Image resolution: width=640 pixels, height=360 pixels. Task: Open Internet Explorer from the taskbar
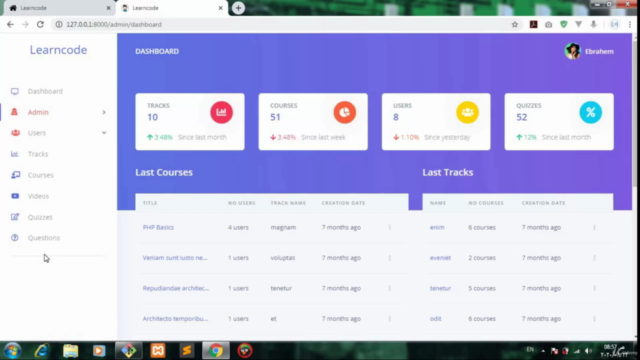[x=41, y=351]
